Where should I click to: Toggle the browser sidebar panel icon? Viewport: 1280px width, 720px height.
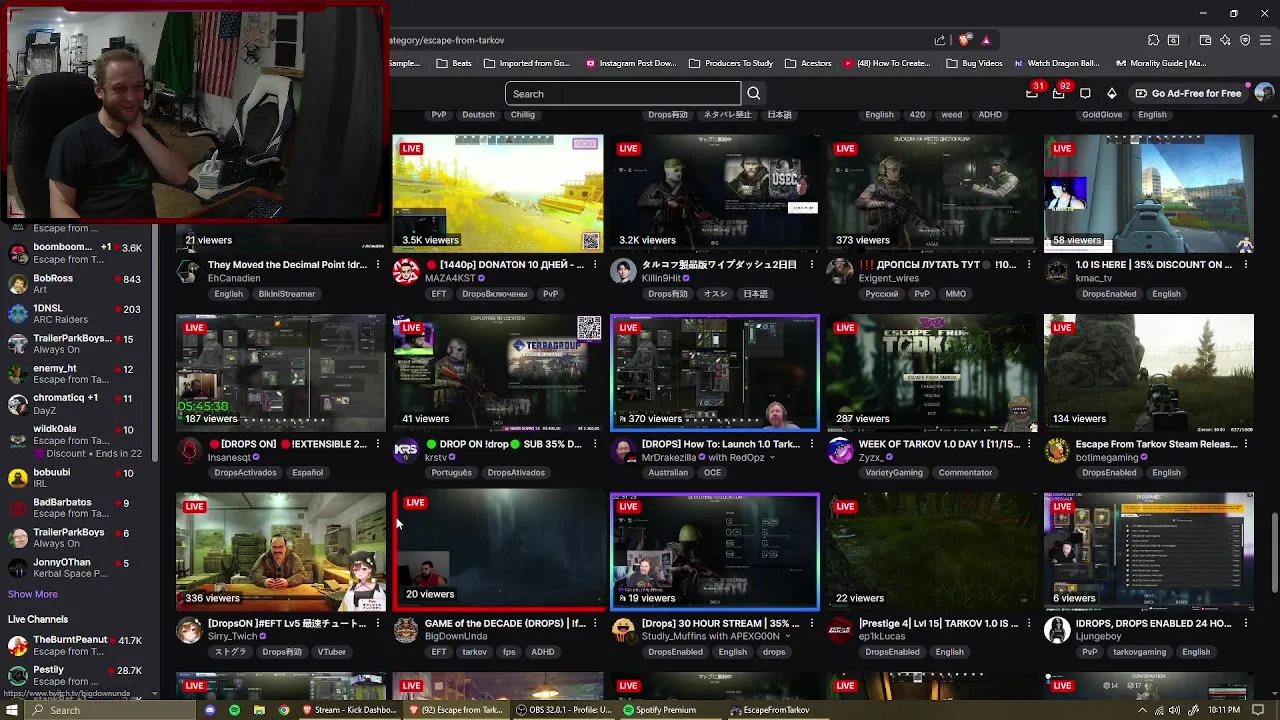pyautogui.click(x=1173, y=40)
